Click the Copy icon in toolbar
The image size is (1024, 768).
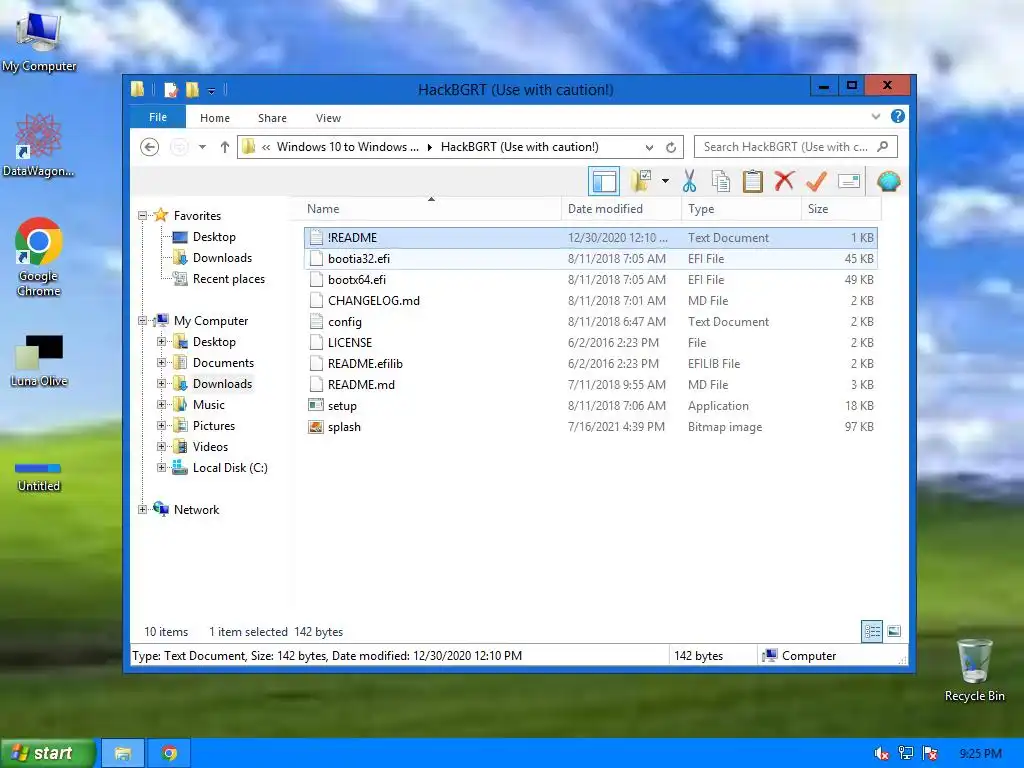click(721, 181)
